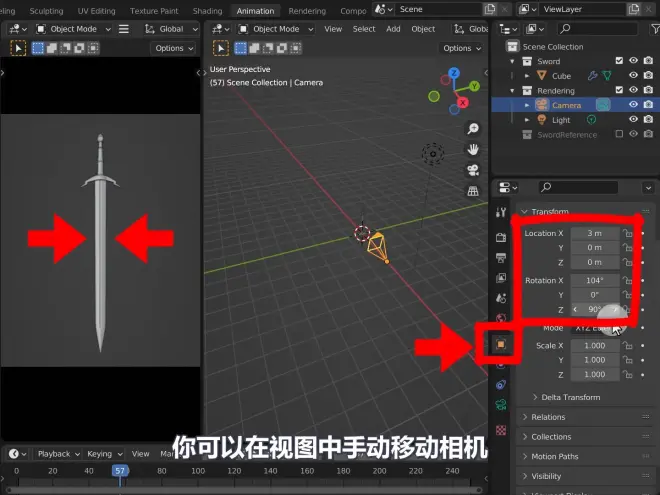Open the Texture properties checker tab
The width and height of the screenshot is (660, 495).
[500, 430]
